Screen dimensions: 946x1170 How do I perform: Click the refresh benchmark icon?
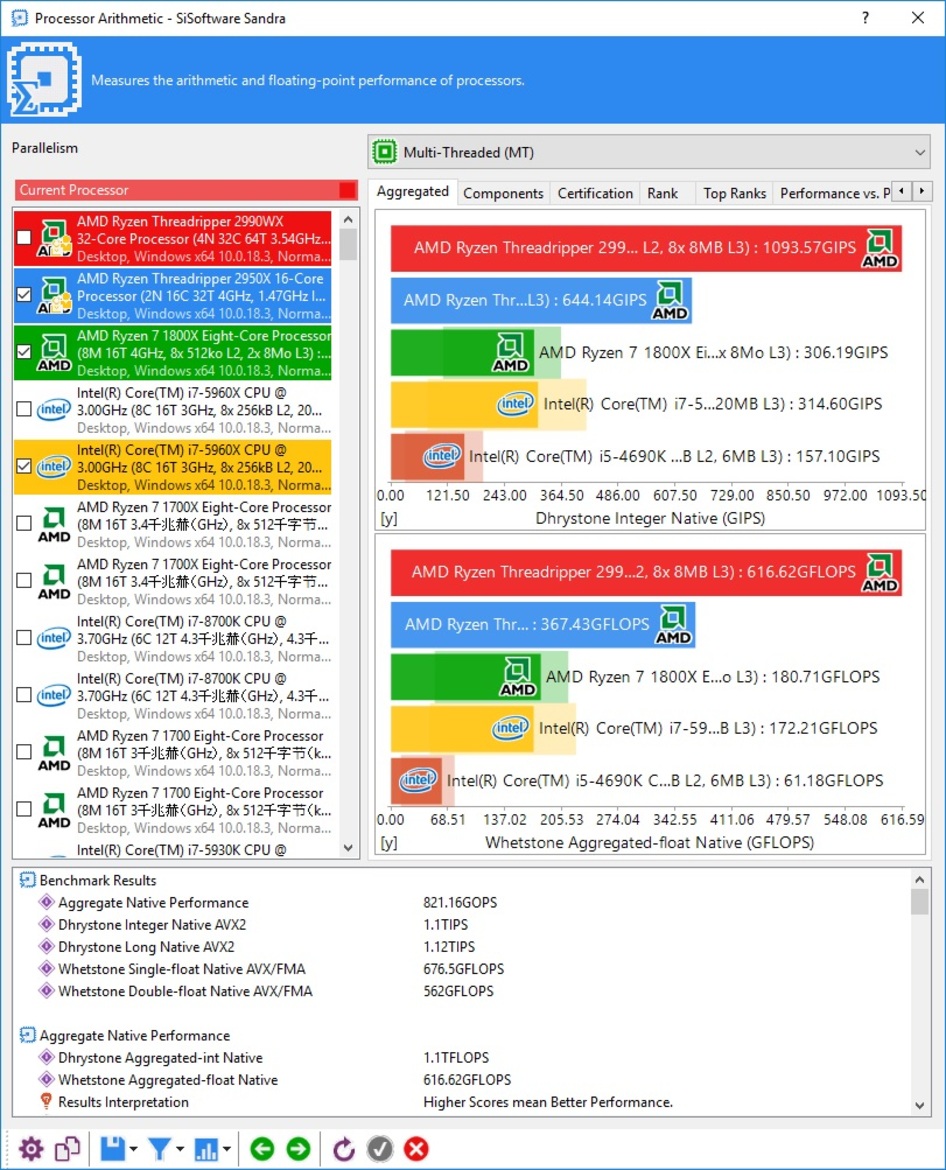[343, 1148]
